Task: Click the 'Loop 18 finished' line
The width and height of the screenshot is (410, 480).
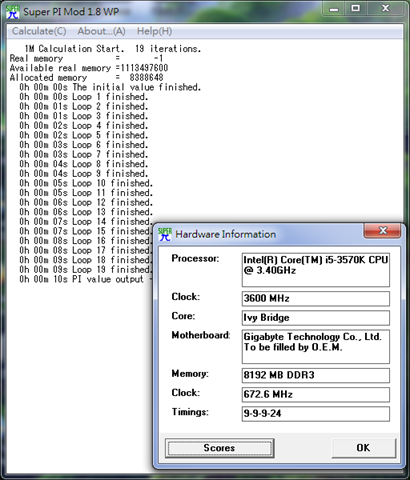Action: click(x=85, y=260)
